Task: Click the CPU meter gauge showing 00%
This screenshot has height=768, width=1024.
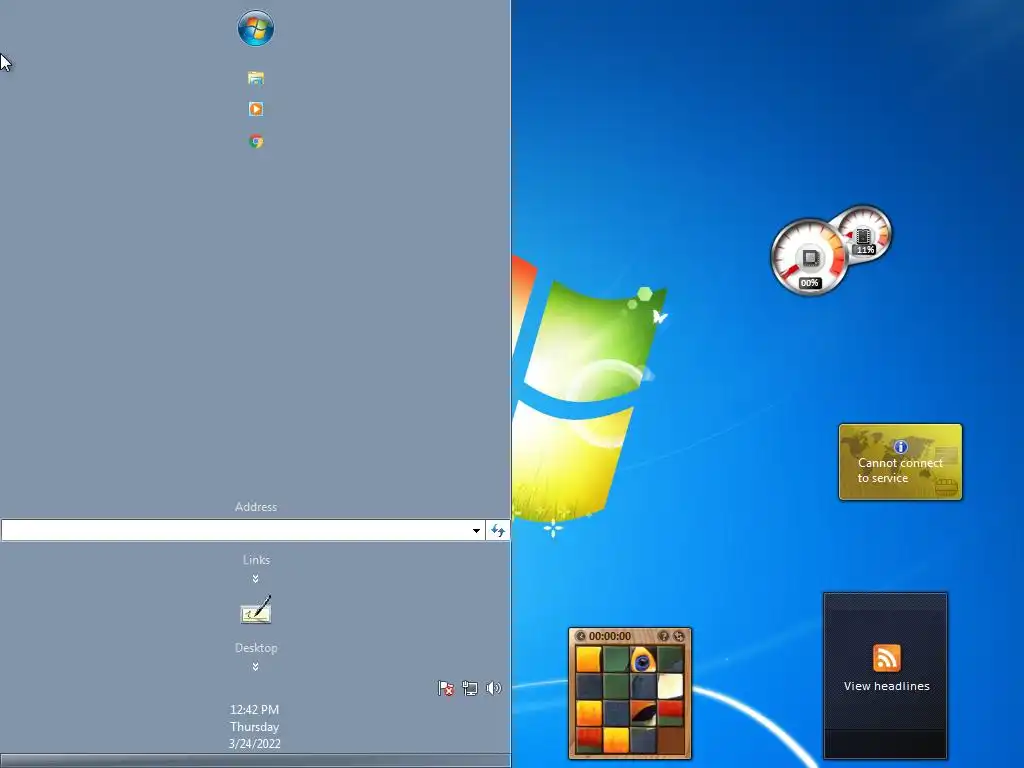Action: click(x=808, y=257)
